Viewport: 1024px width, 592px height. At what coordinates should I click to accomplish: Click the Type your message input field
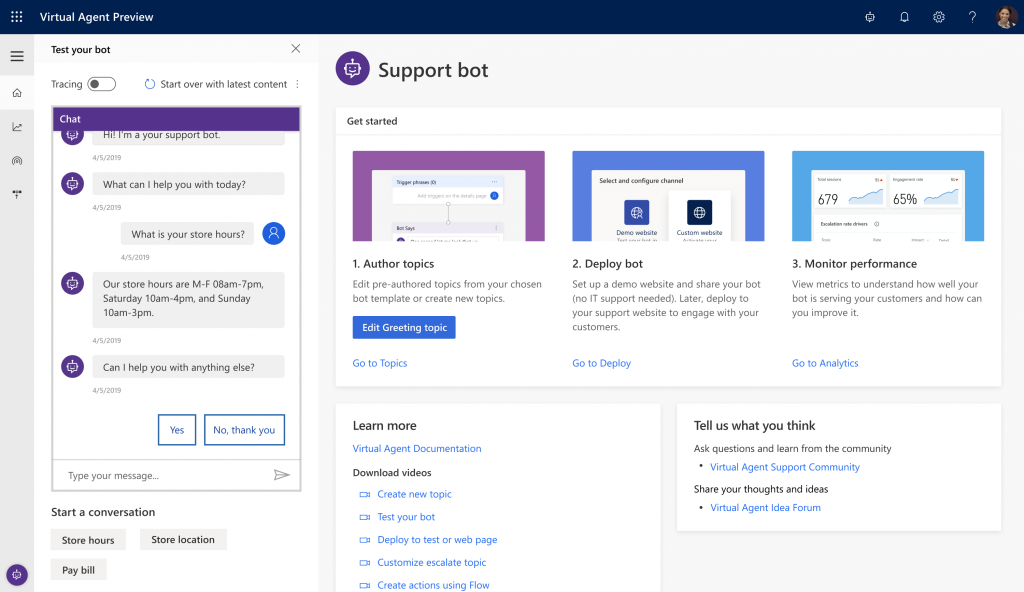(160, 476)
